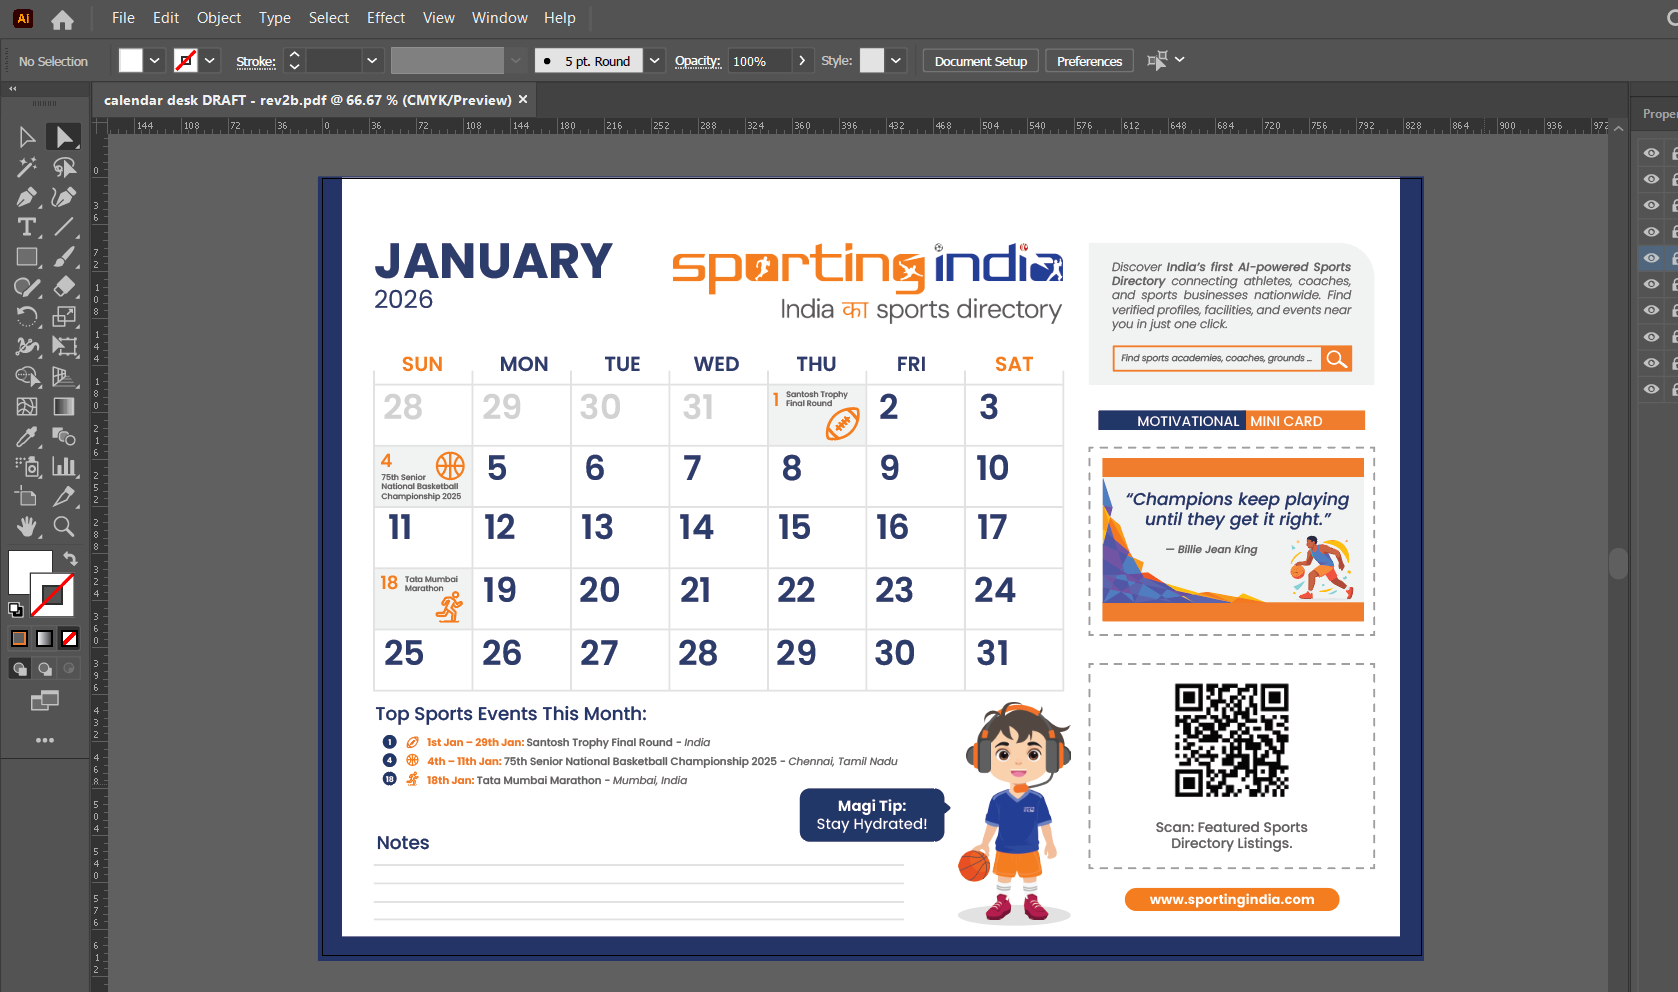This screenshot has width=1678, height=992.
Task: Choose the Curvature tool
Action: (x=64, y=197)
